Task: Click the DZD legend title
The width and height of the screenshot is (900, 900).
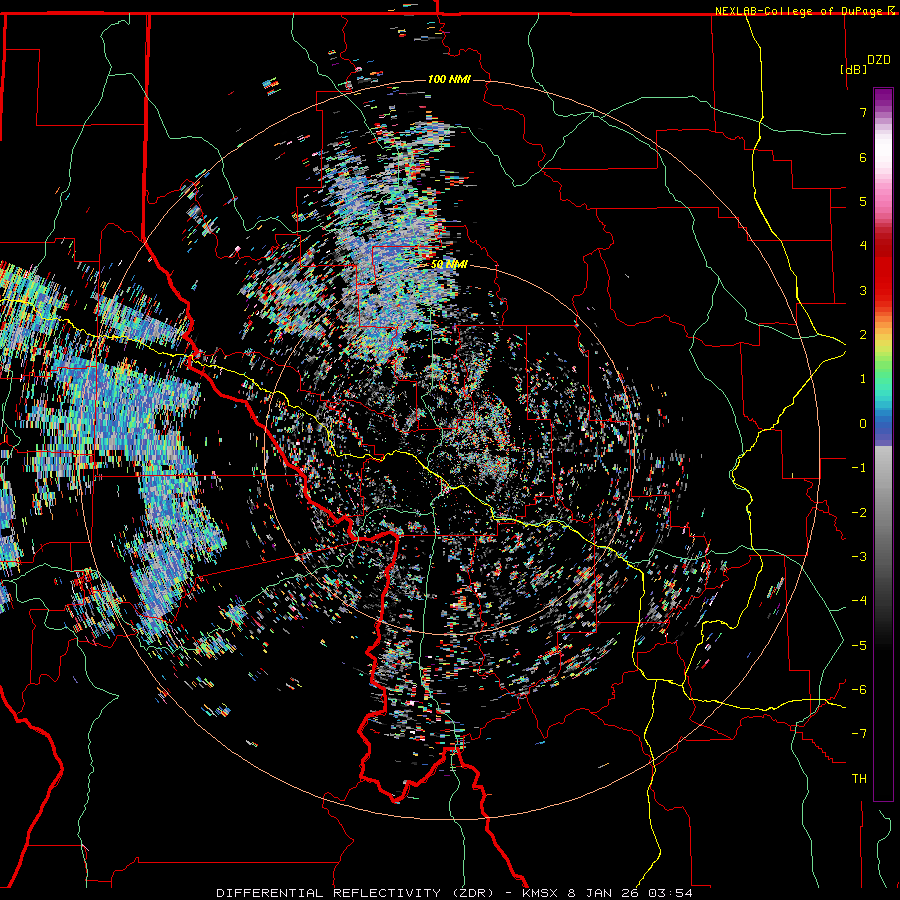Action: point(879,60)
